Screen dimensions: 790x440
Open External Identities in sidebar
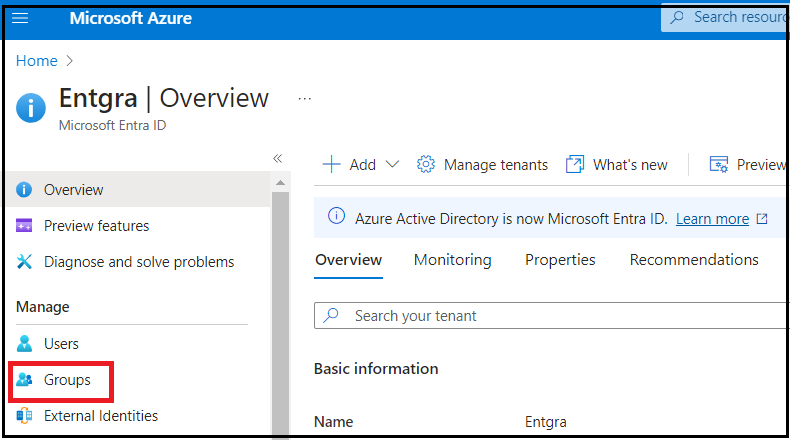click(101, 416)
